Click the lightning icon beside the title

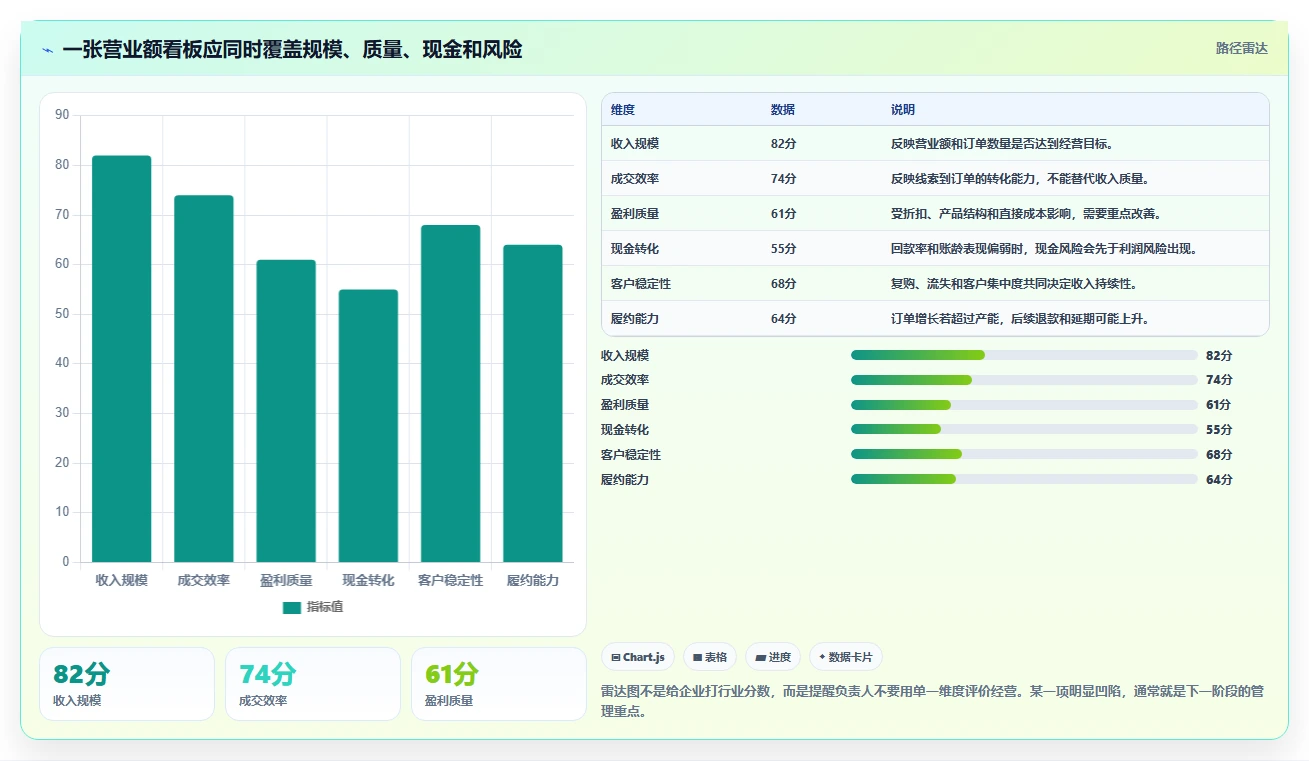[x=47, y=50]
